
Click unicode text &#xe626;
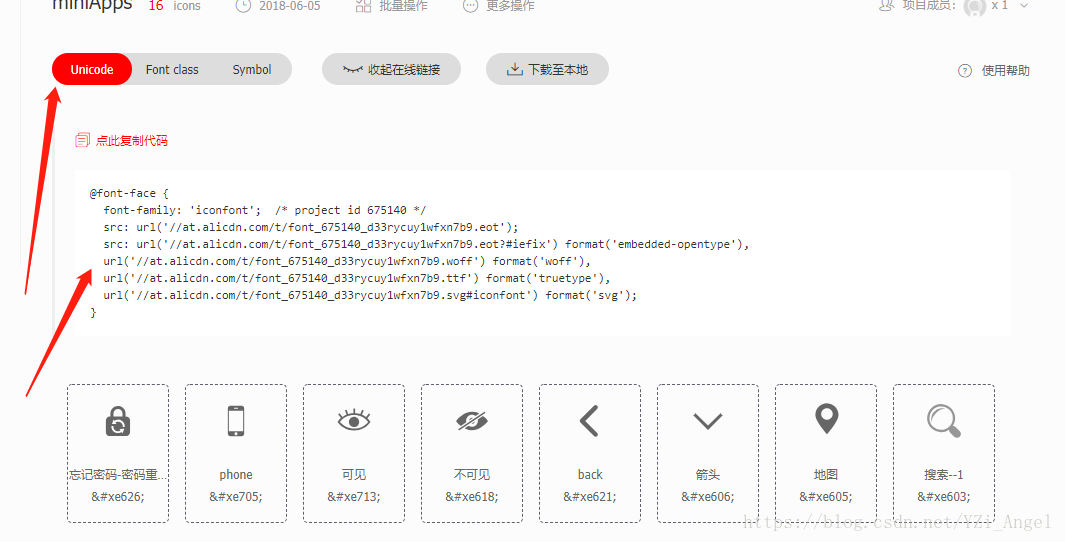[x=118, y=496]
